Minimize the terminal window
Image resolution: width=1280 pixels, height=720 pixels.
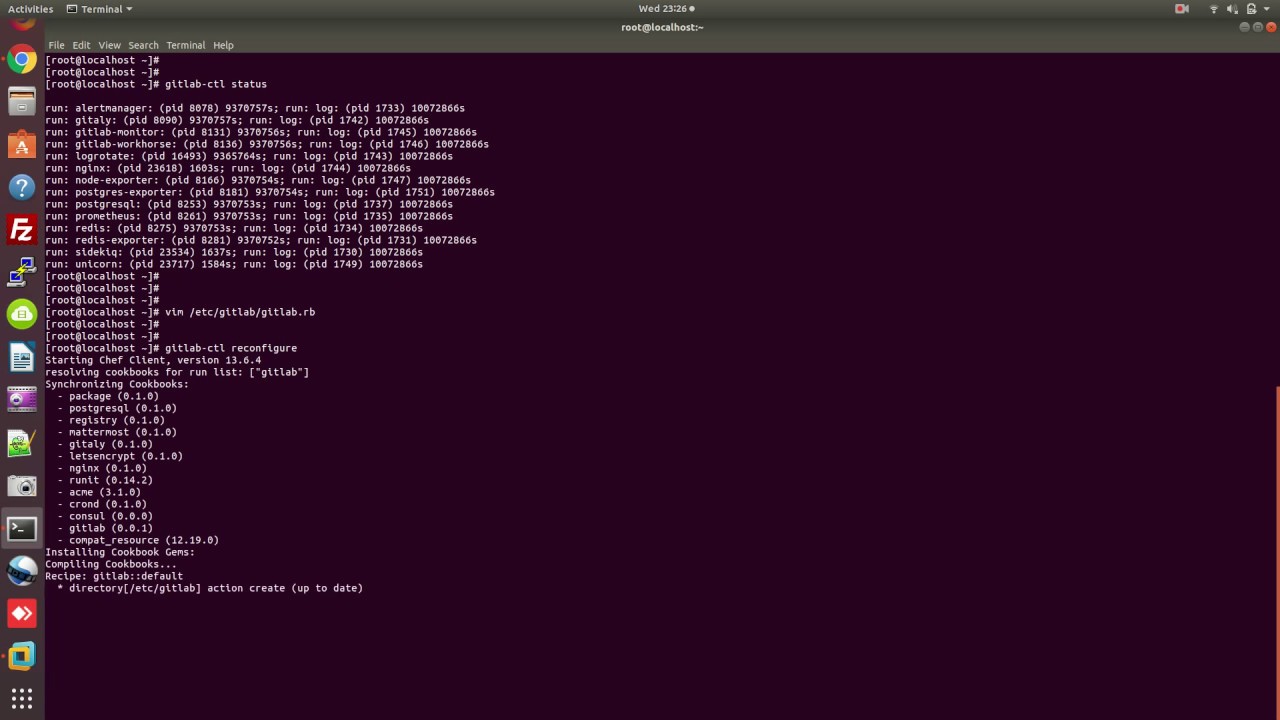[x=1245, y=27]
